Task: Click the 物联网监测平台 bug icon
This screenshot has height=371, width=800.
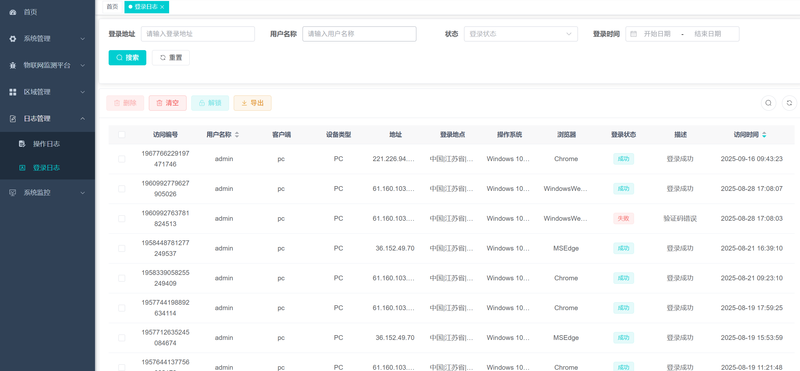Action: (x=13, y=65)
